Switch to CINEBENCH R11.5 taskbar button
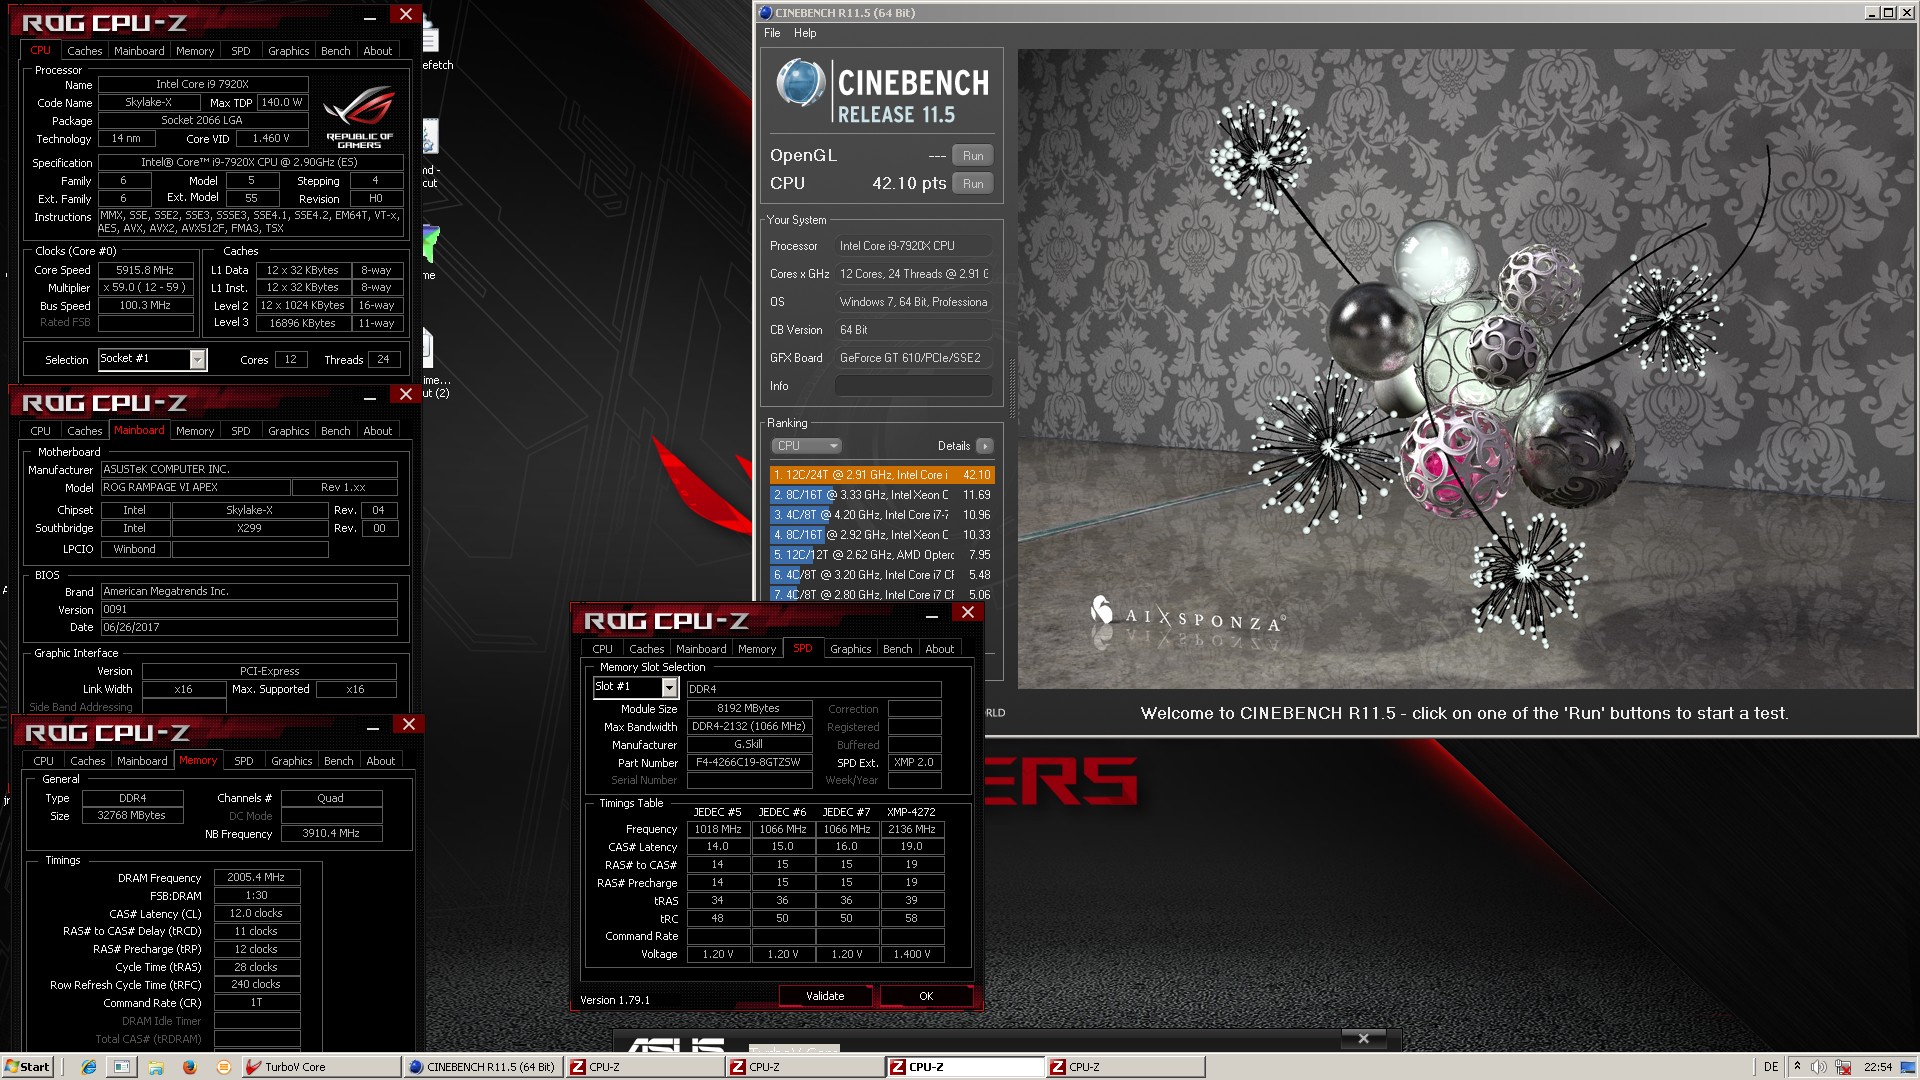Screen dimensions: 1920x1080 [482, 1067]
